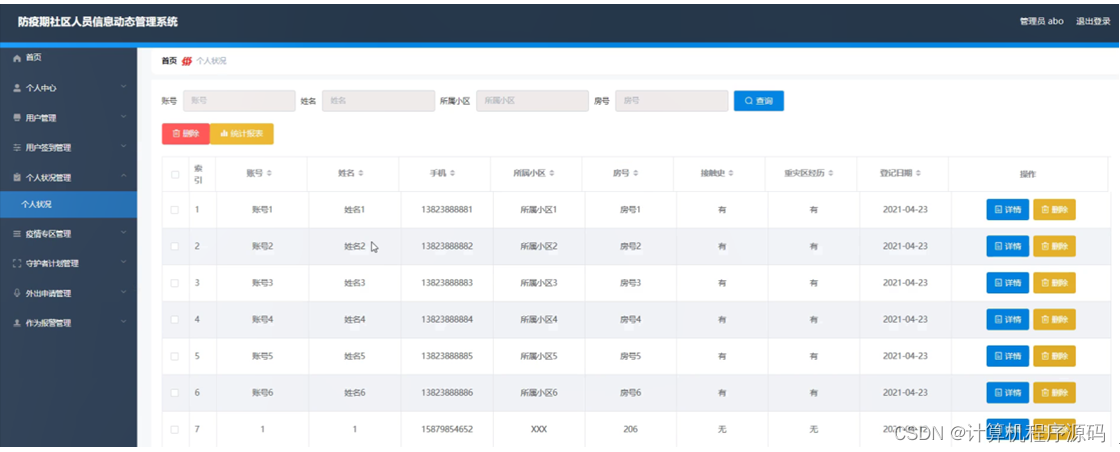Click yellow 删除 button for 账号6 row
The width and height of the screenshot is (1120, 452).
1054,393
